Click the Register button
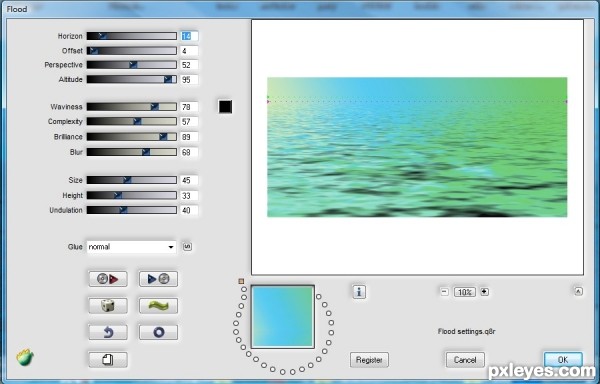 click(369, 360)
